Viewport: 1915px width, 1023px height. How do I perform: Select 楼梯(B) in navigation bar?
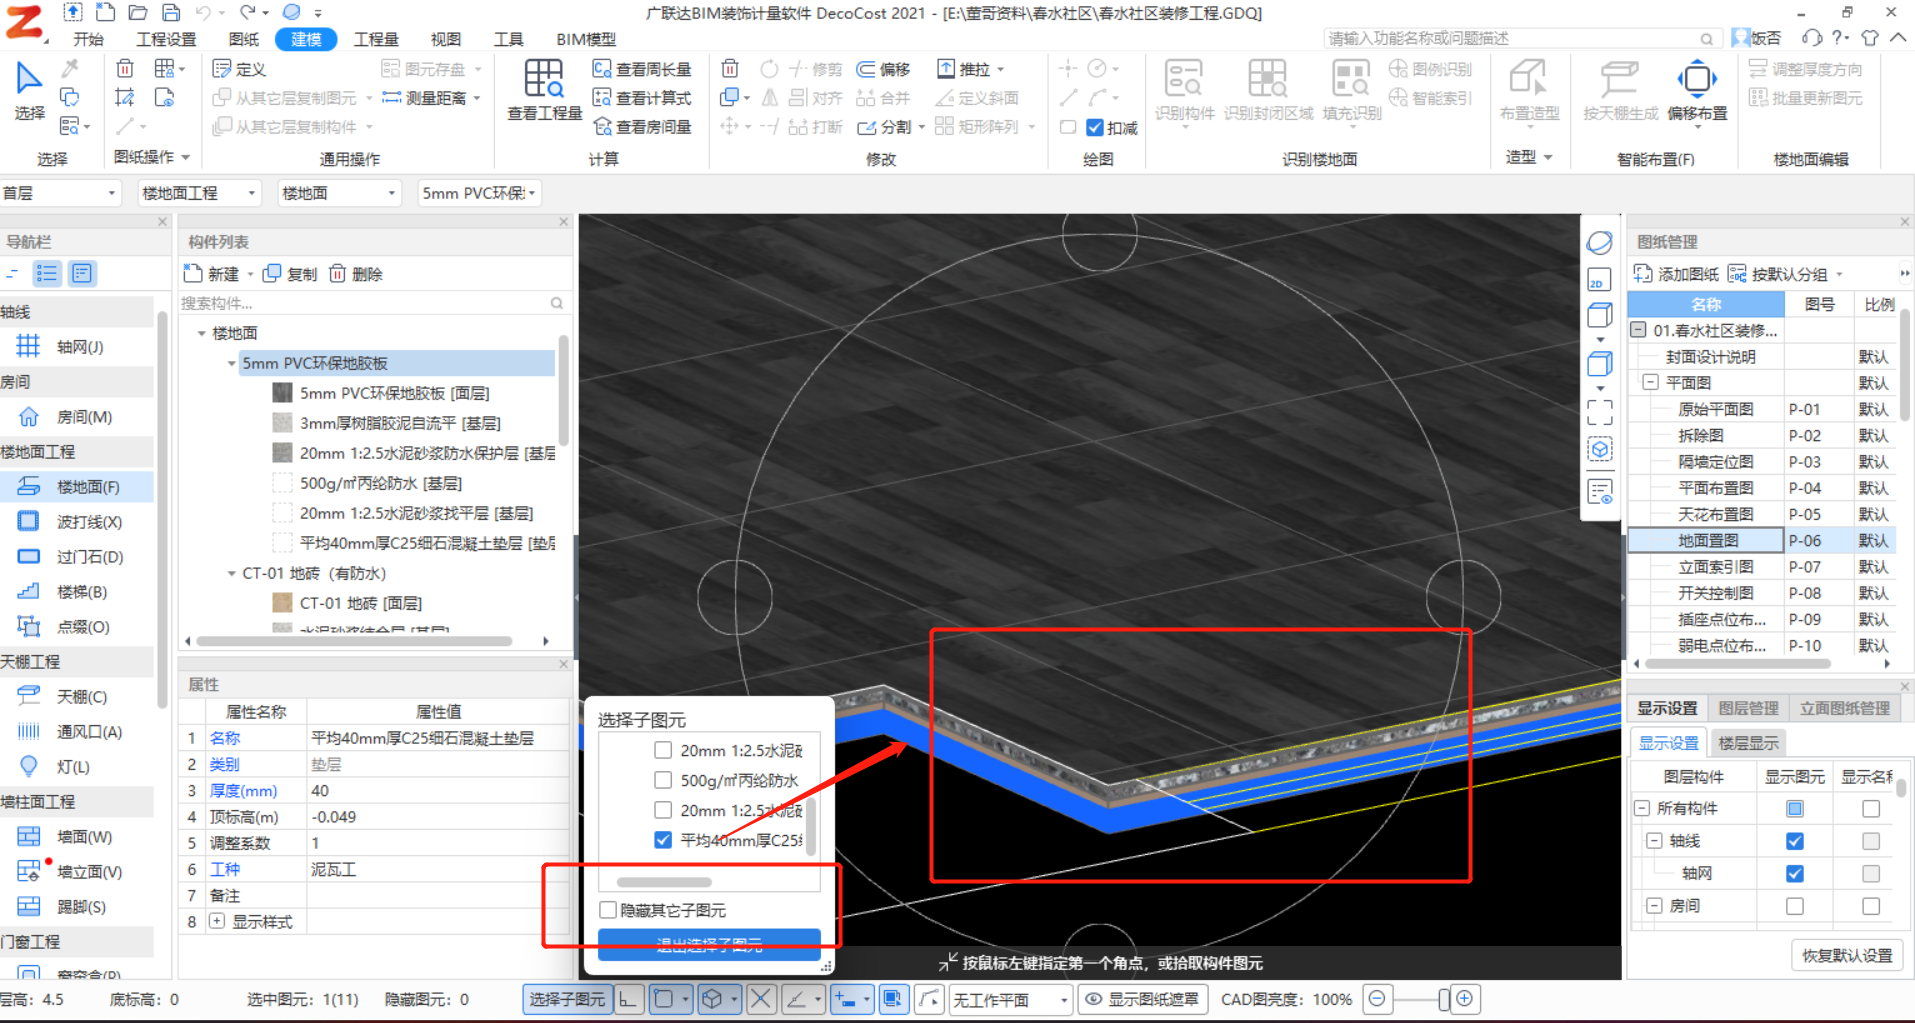tap(78, 592)
